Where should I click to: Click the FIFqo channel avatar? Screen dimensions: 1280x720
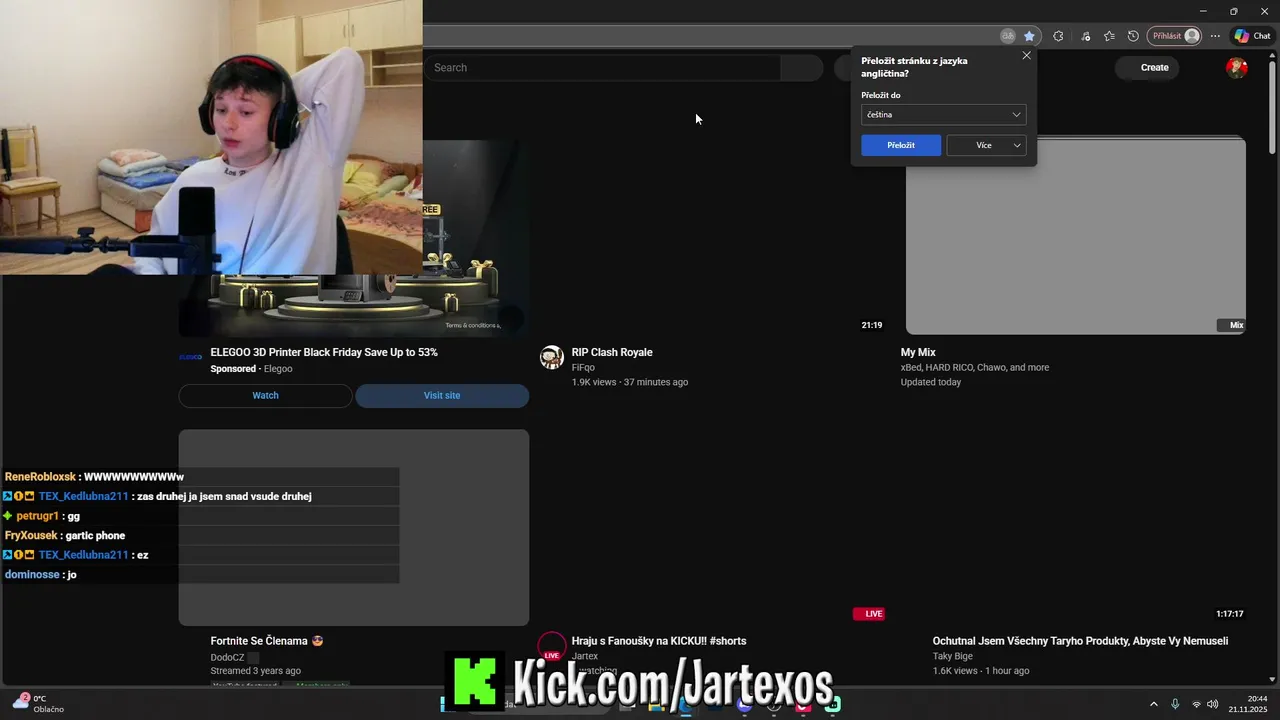(552, 357)
